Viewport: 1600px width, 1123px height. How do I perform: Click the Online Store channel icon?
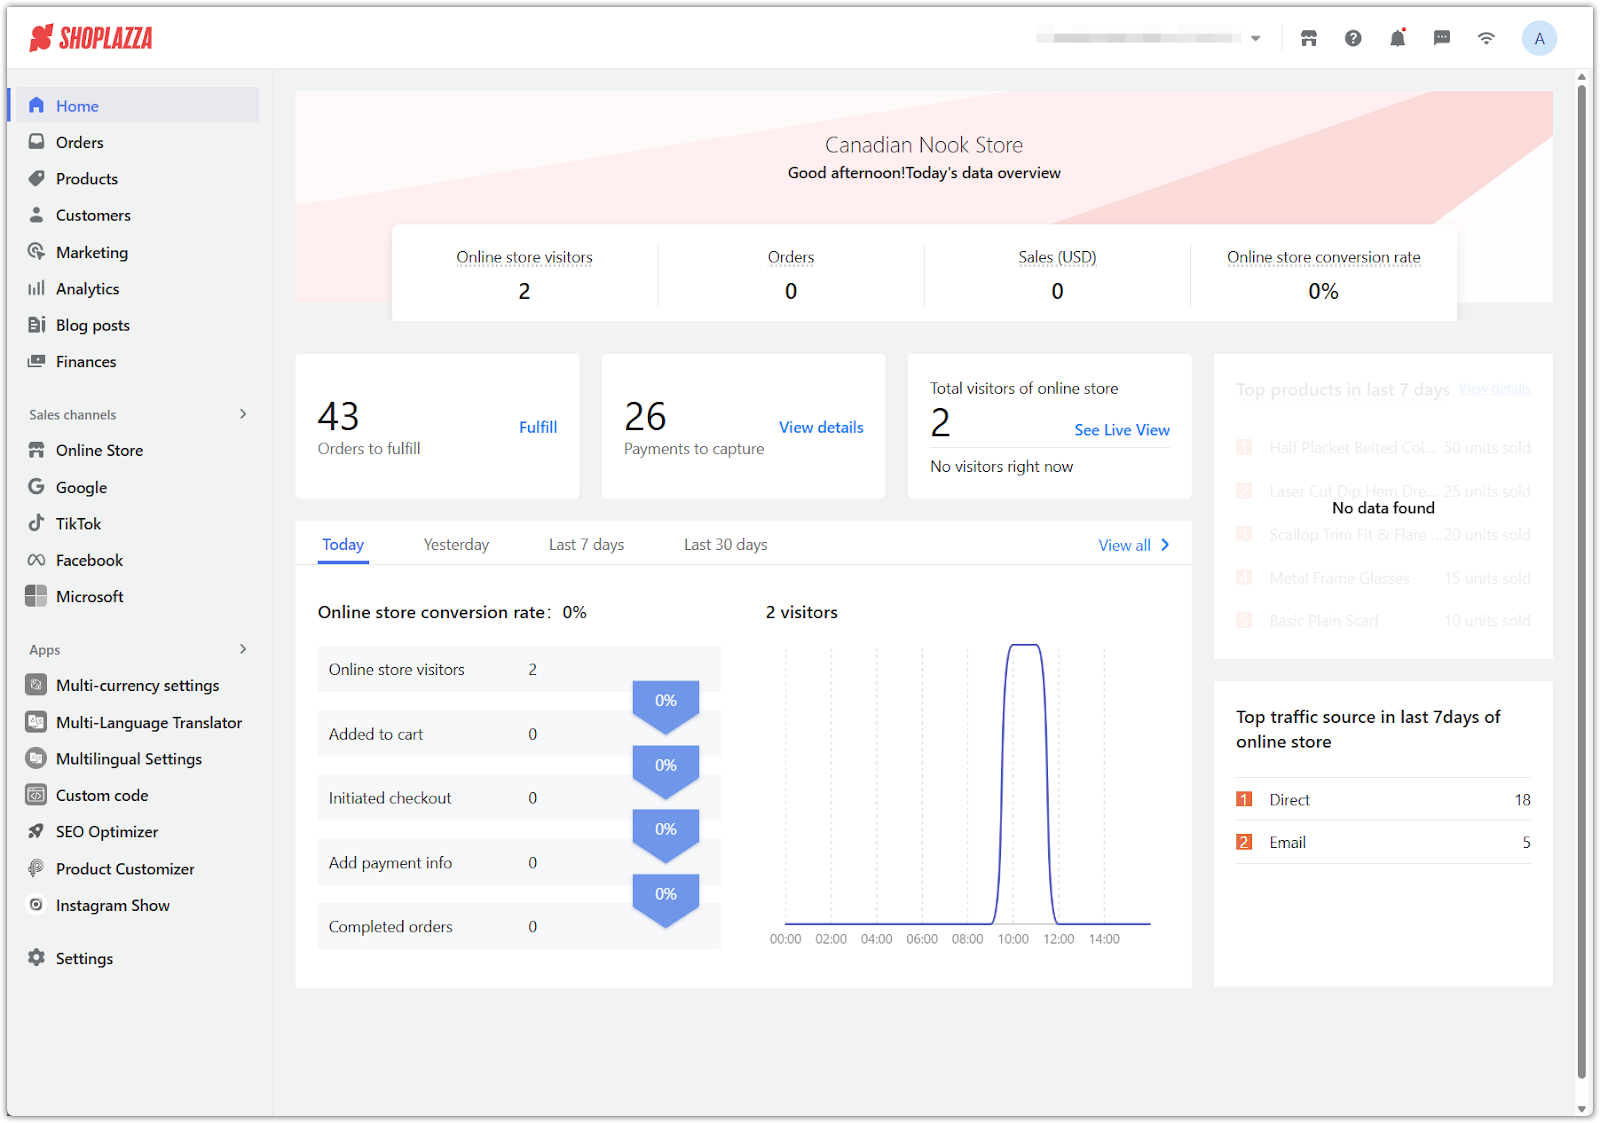37,450
